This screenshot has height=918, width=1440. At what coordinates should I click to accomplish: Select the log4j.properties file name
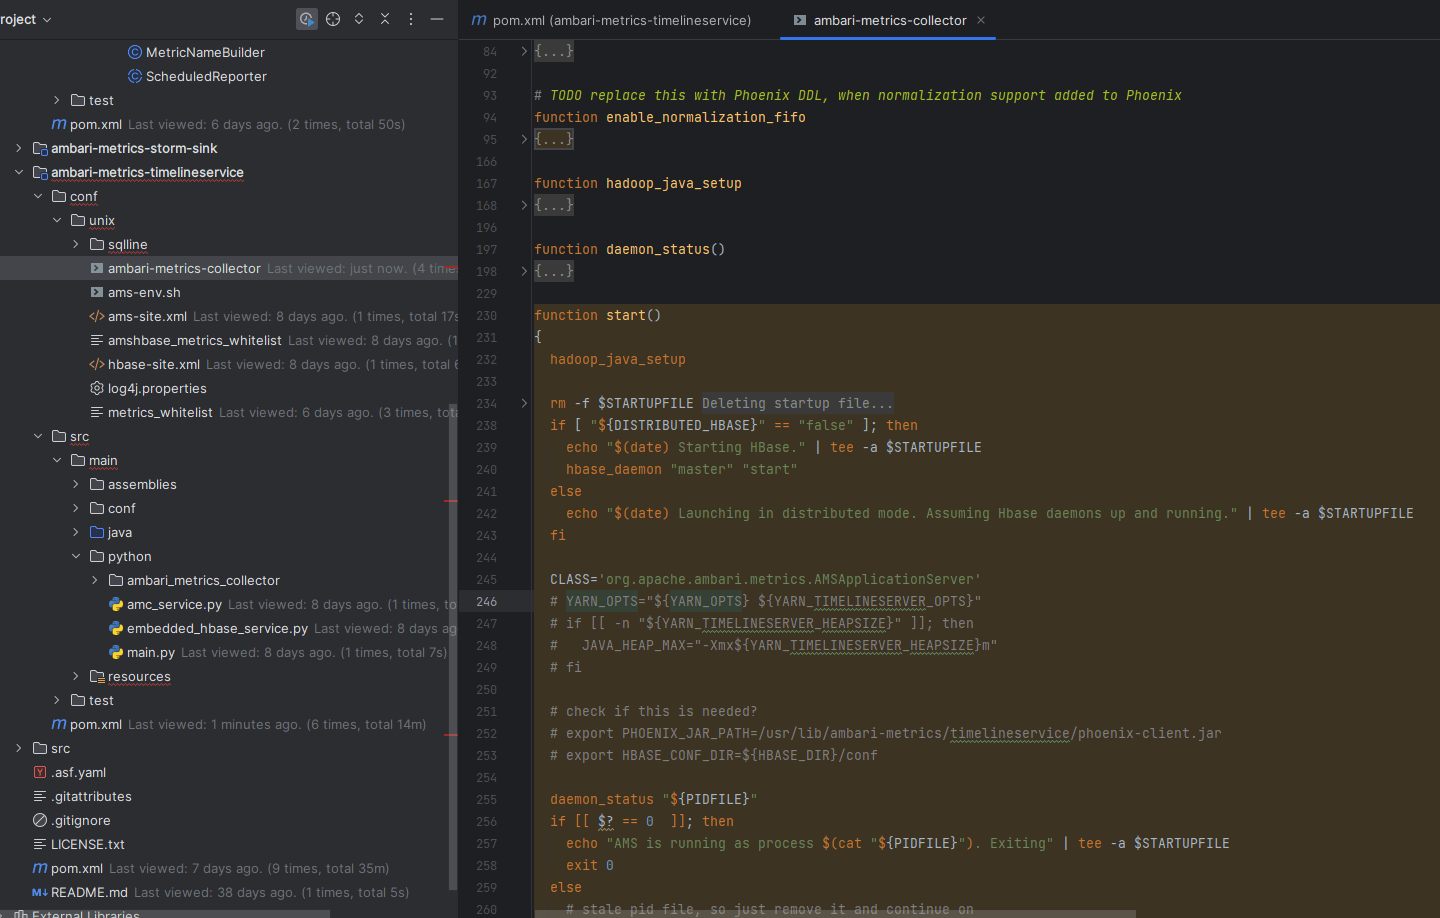157,388
